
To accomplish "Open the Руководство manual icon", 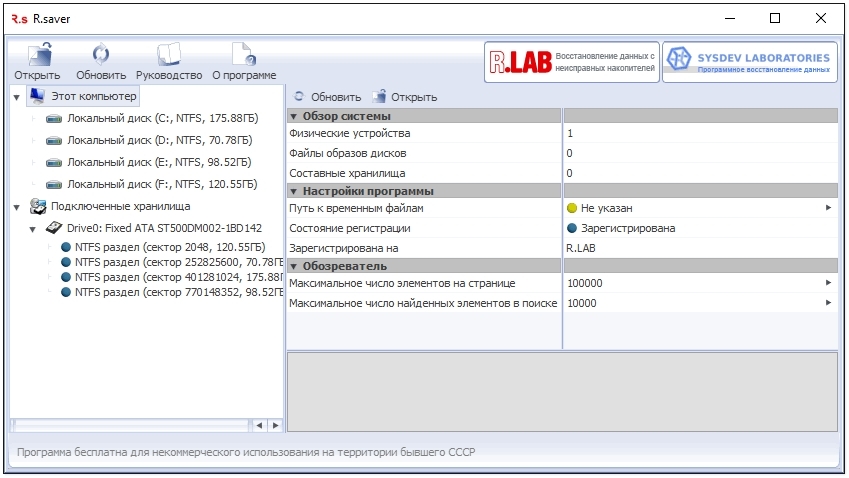I will tap(169, 55).
